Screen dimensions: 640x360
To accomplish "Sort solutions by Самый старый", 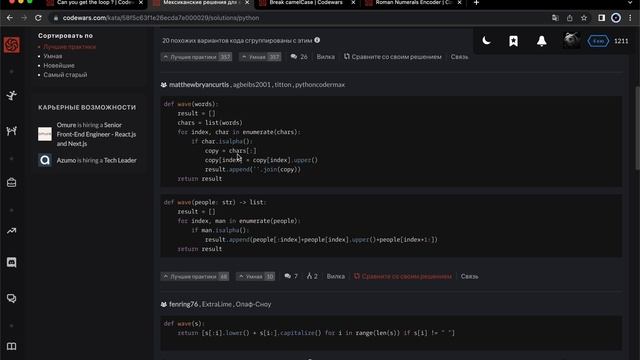I will (x=65, y=75).
